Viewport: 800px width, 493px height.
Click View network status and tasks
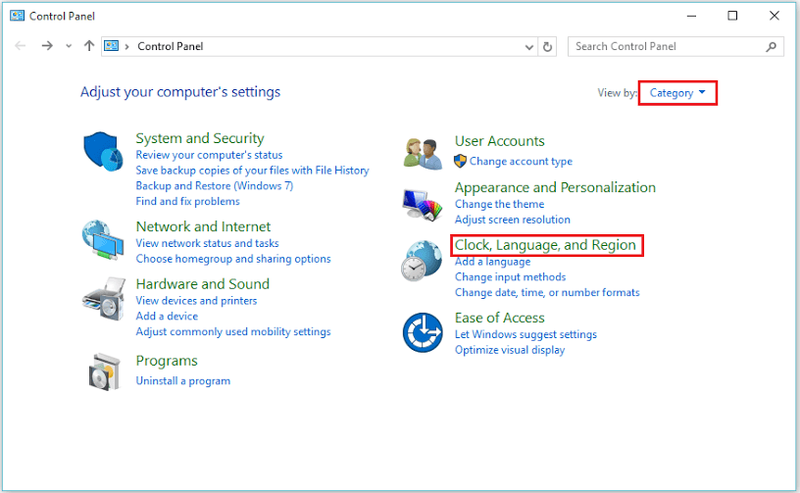pyautogui.click(x=208, y=243)
